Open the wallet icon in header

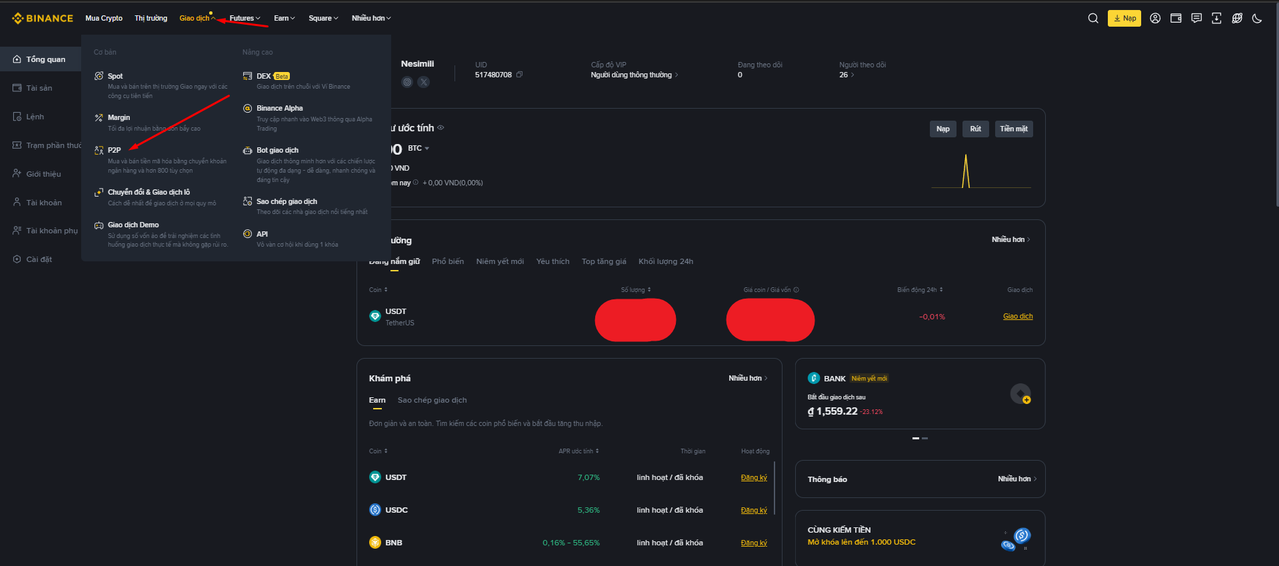(1176, 18)
